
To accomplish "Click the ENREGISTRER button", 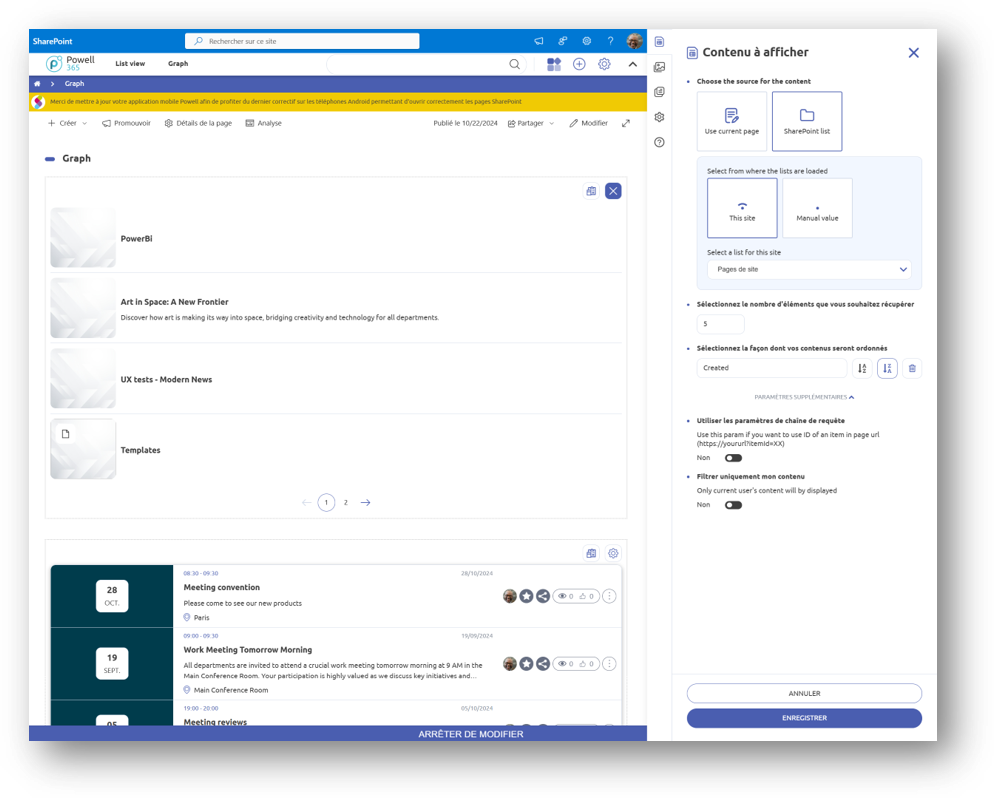I will (804, 718).
